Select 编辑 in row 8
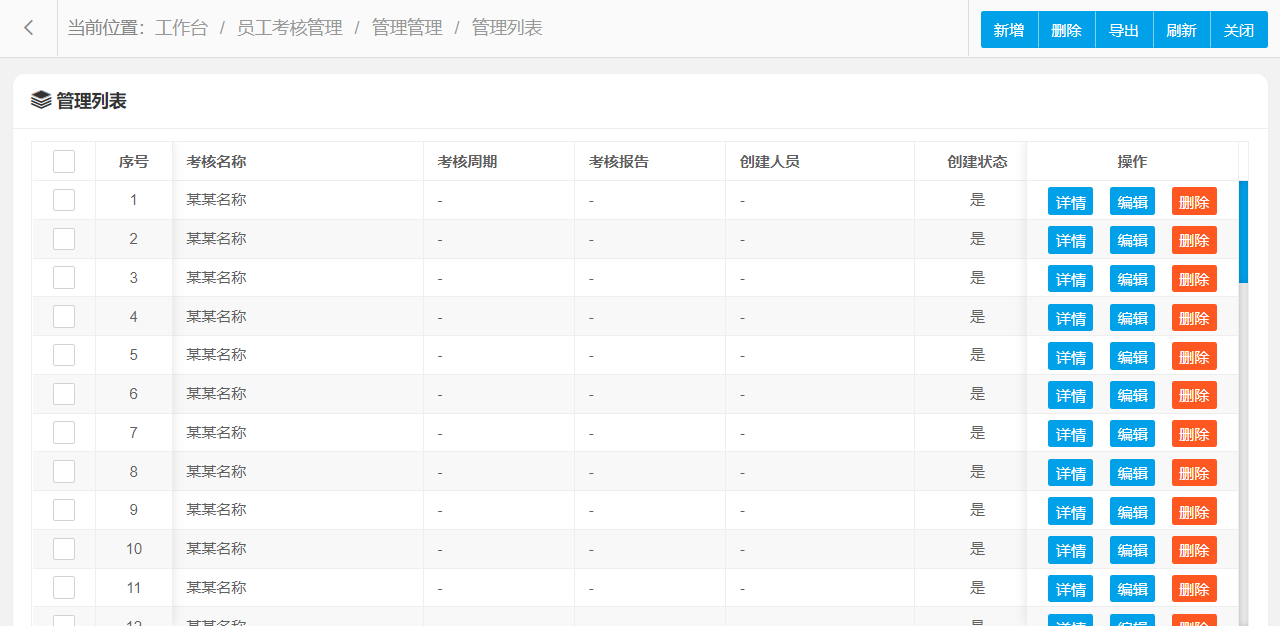Viewport: 1280px width, 626px height. (x=1132, y=473)
